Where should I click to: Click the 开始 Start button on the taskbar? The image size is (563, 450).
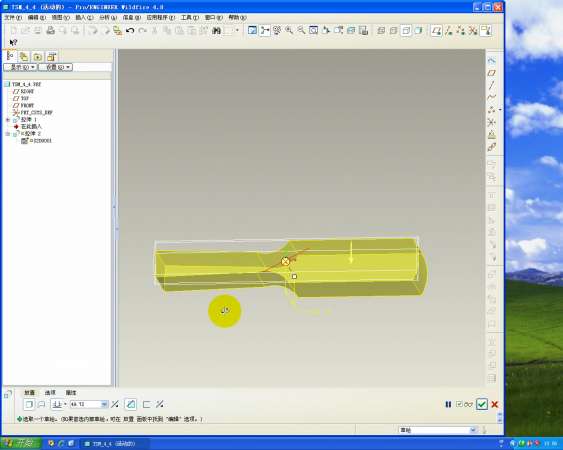pyautogui.click(x=21, y=444)
